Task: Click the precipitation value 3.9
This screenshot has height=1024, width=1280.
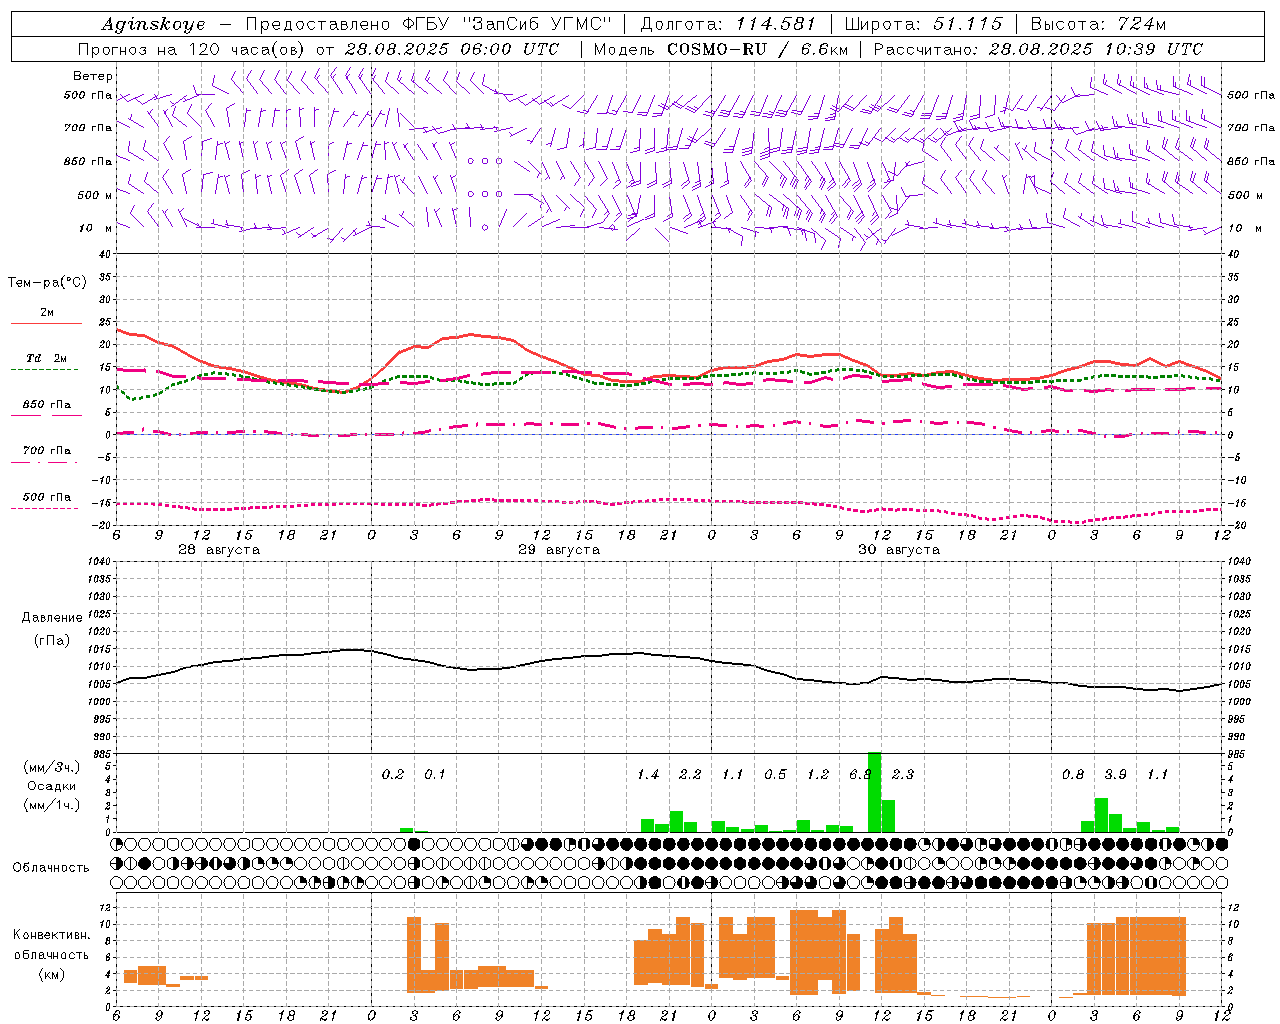Action: click(1115, 775)
